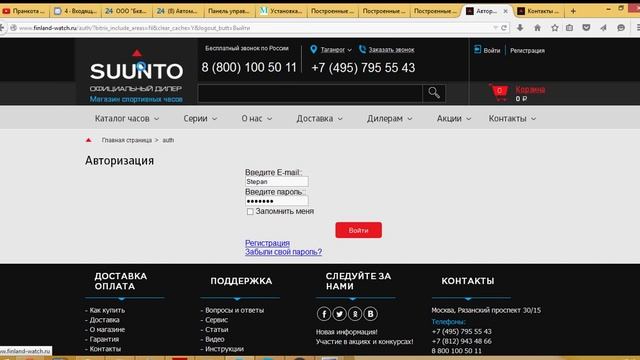Open Вопросы и ответы footer link
Viewport: 640px width, 360px height.
[x=234, y=310]
